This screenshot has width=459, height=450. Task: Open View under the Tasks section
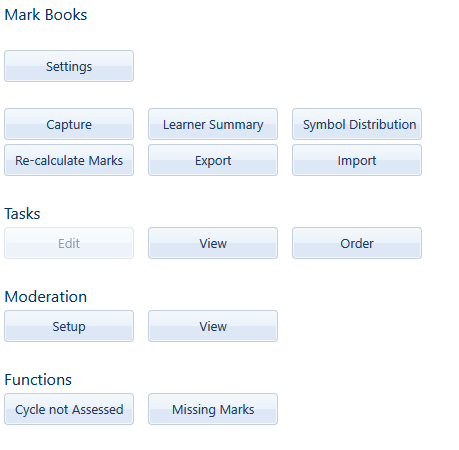coord(213,243)
